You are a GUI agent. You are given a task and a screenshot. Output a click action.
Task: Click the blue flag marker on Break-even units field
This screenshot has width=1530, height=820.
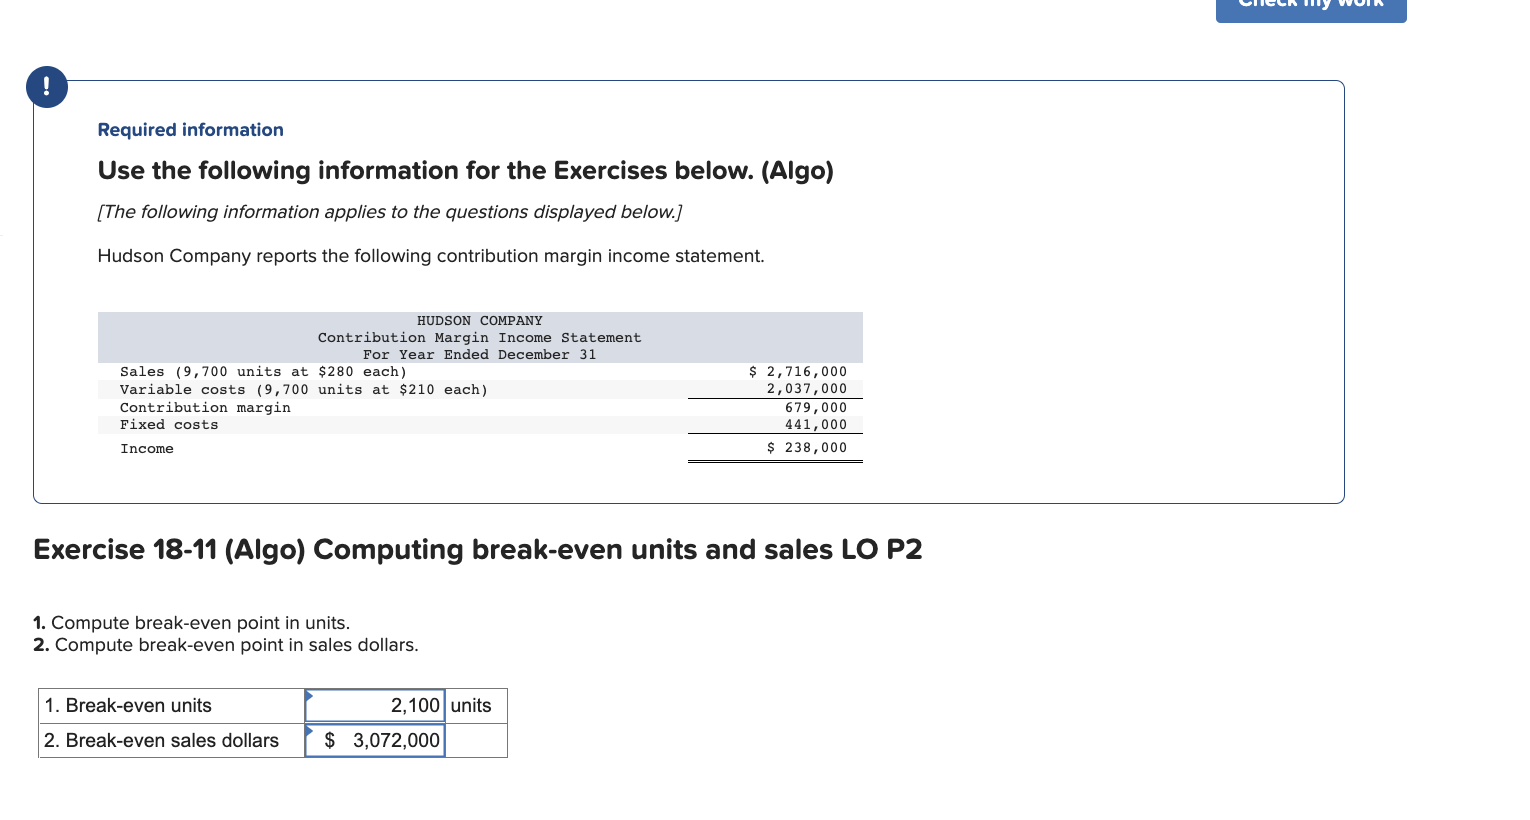click(309, 696)
